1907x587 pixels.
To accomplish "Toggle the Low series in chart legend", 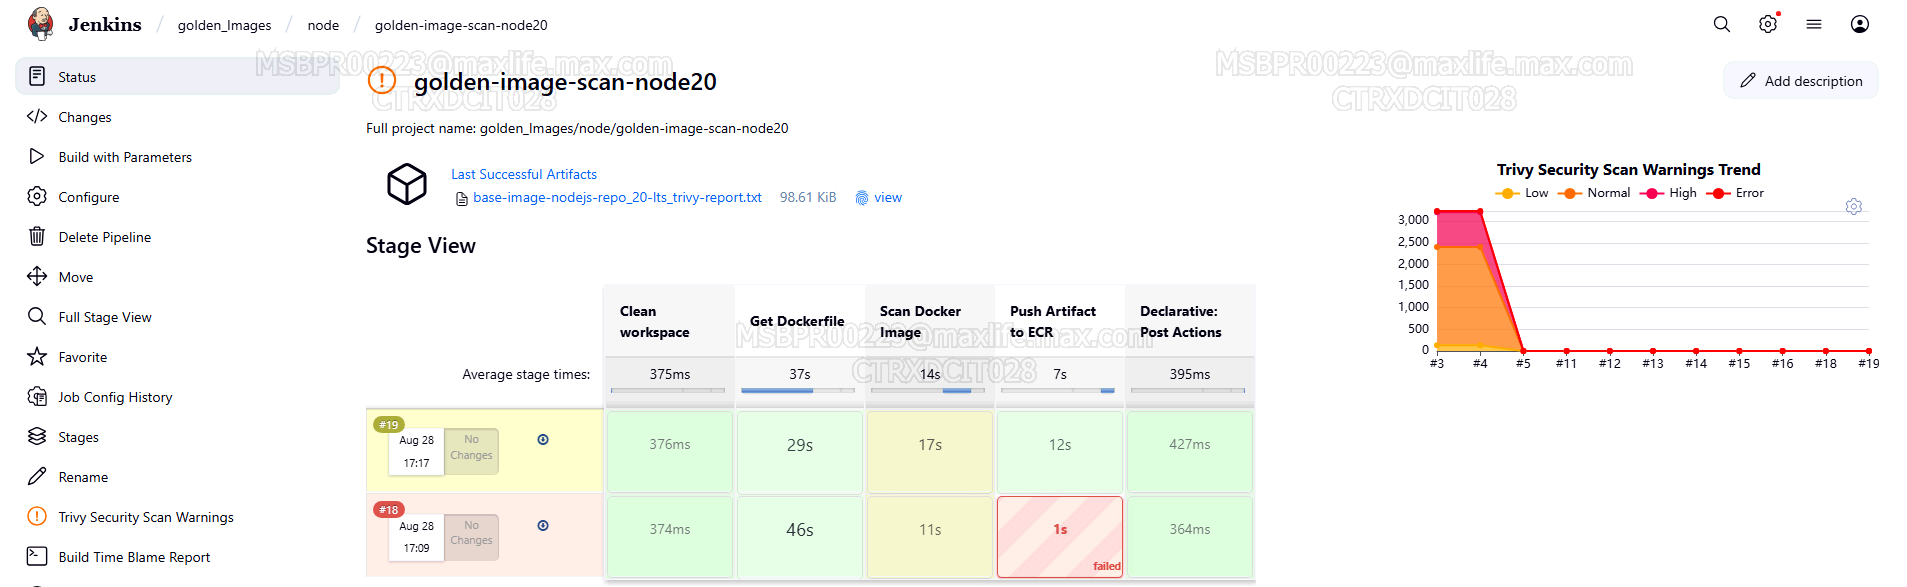I will [1522, 193].
